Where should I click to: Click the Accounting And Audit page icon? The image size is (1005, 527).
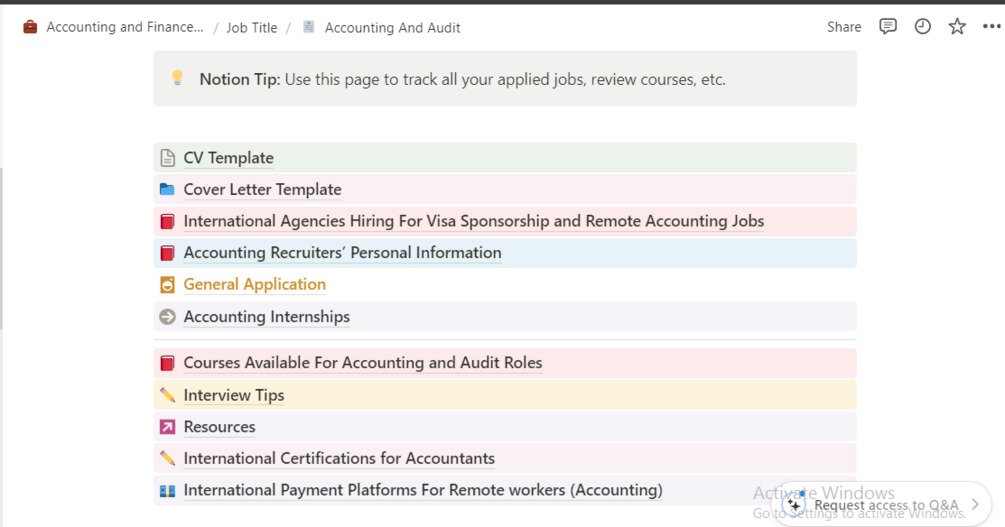(x=309, y=27)
